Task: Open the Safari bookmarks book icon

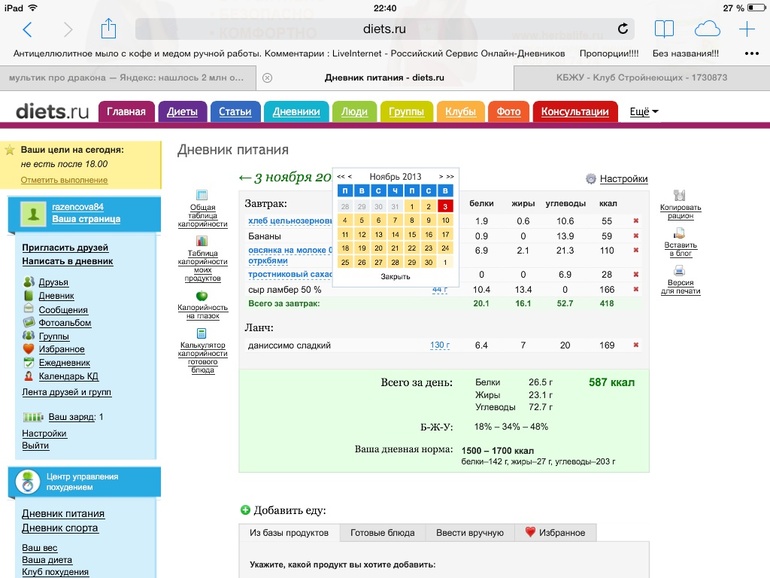Action: (664, 29)
